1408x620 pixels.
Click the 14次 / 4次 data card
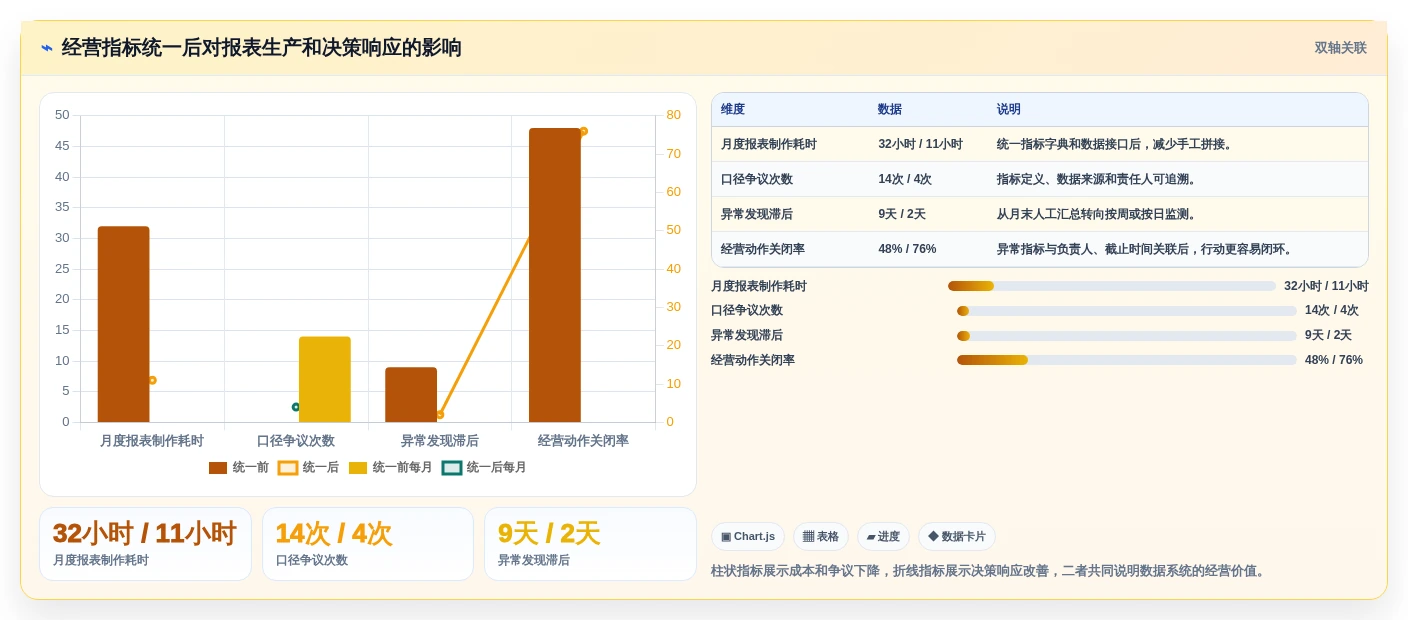(x=368, y=544)
